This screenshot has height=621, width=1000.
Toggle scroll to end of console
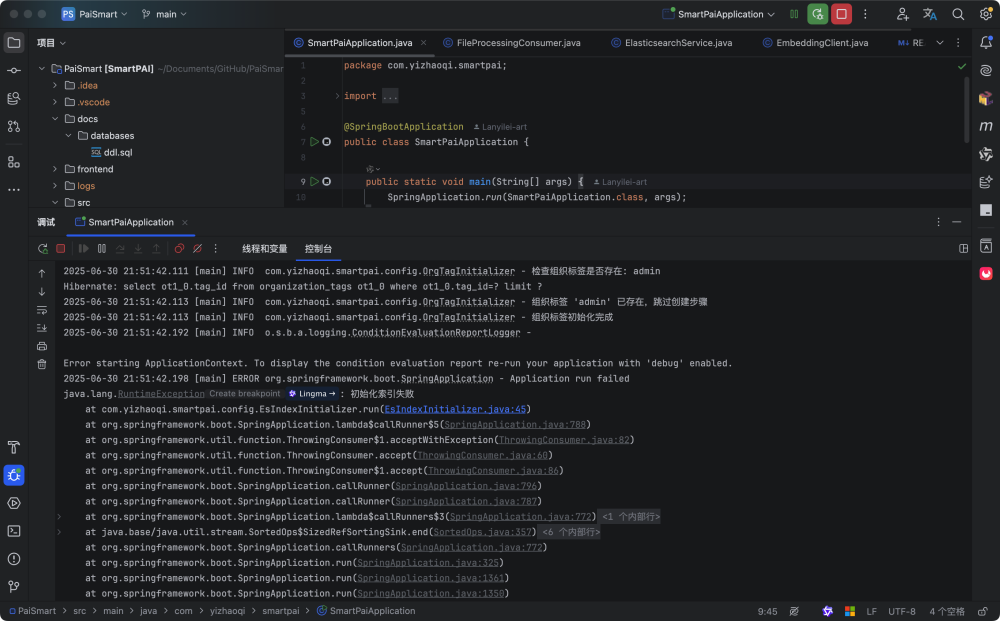pyautogui.click(x=42, y=328)
